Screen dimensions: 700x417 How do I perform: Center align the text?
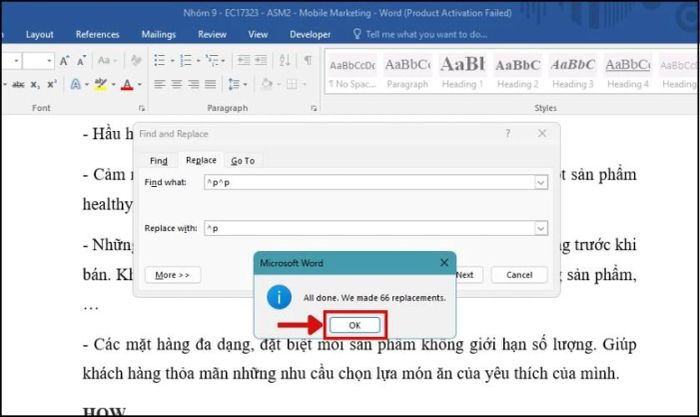pyautogui.click(x=176, y=84)
